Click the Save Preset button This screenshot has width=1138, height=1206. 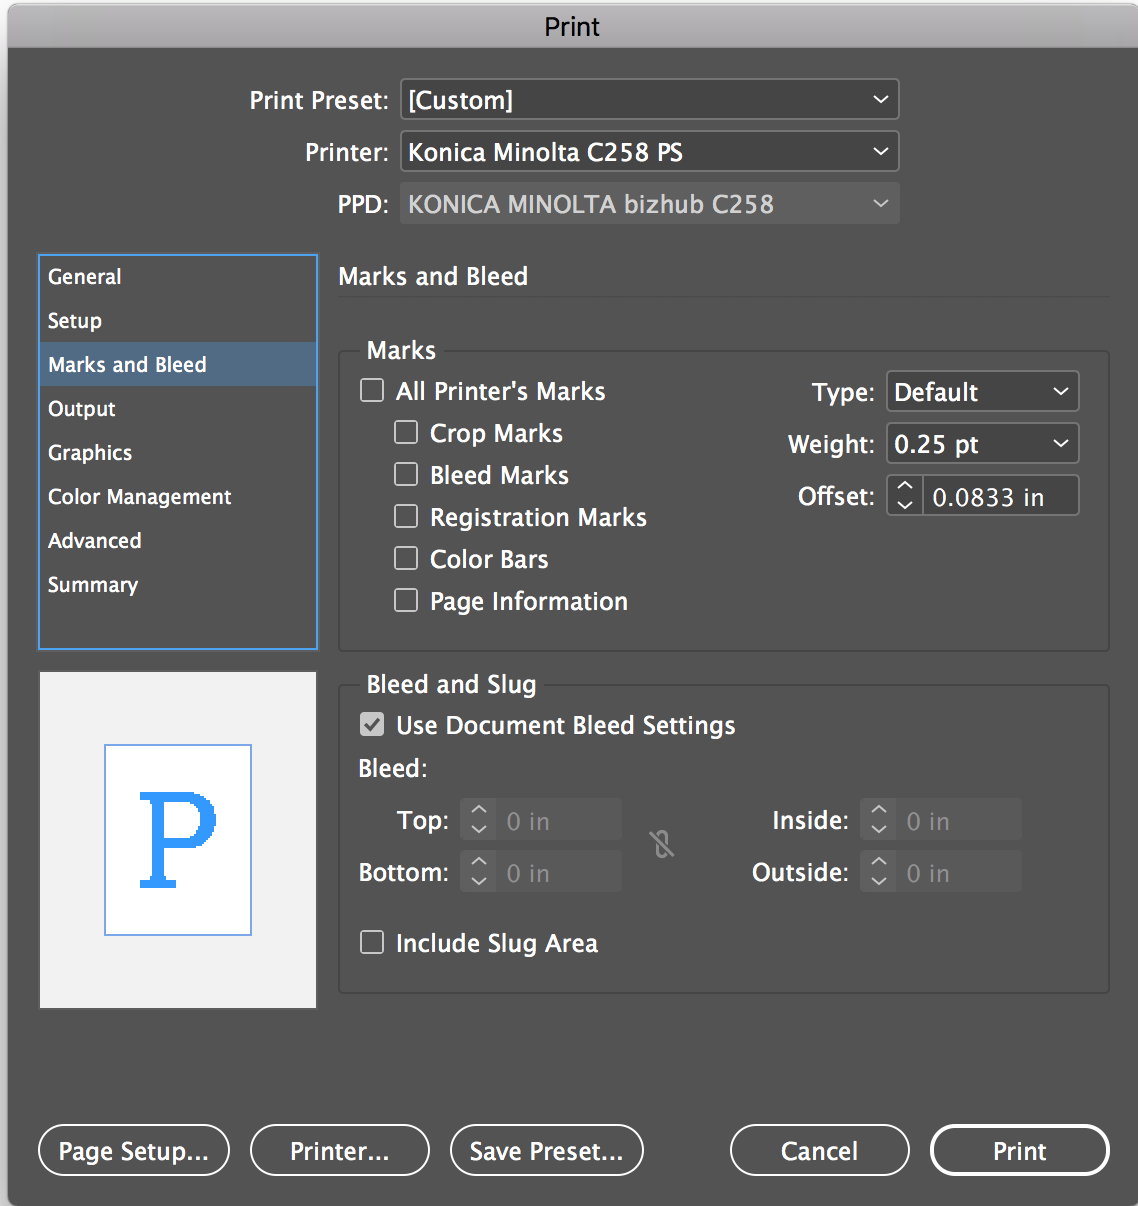point(546,1151)
